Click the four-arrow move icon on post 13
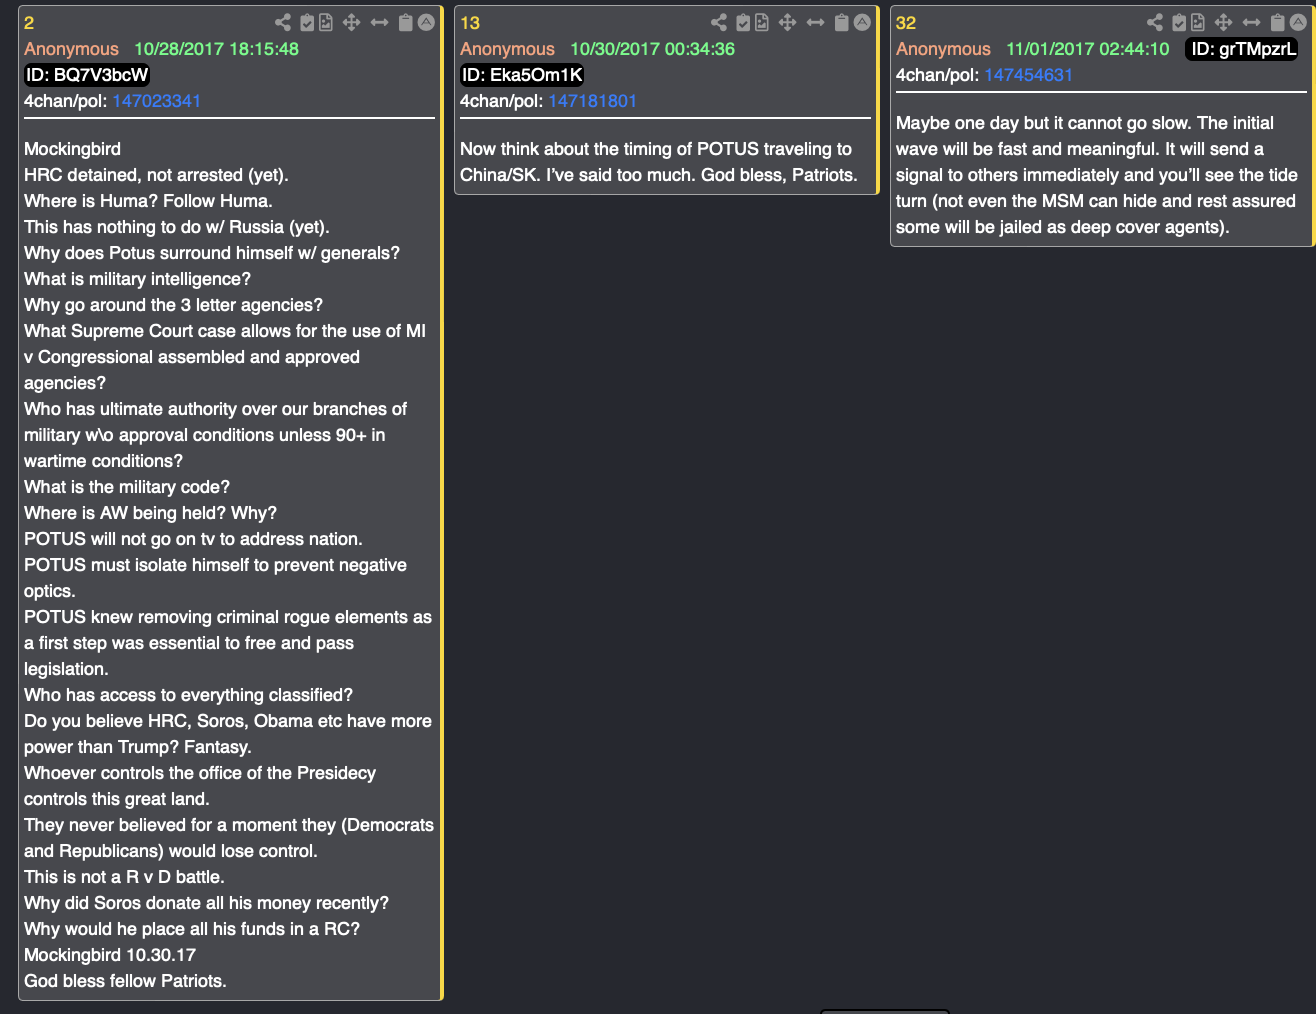1316x1014 pixels. tap(787, 22)
